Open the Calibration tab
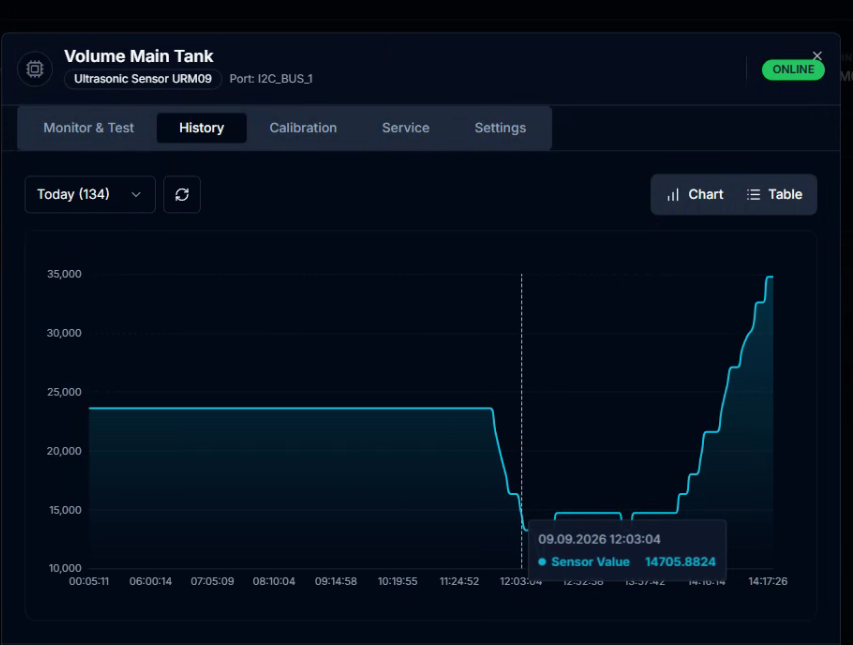 pyautogui.click(x=303, y=128)
